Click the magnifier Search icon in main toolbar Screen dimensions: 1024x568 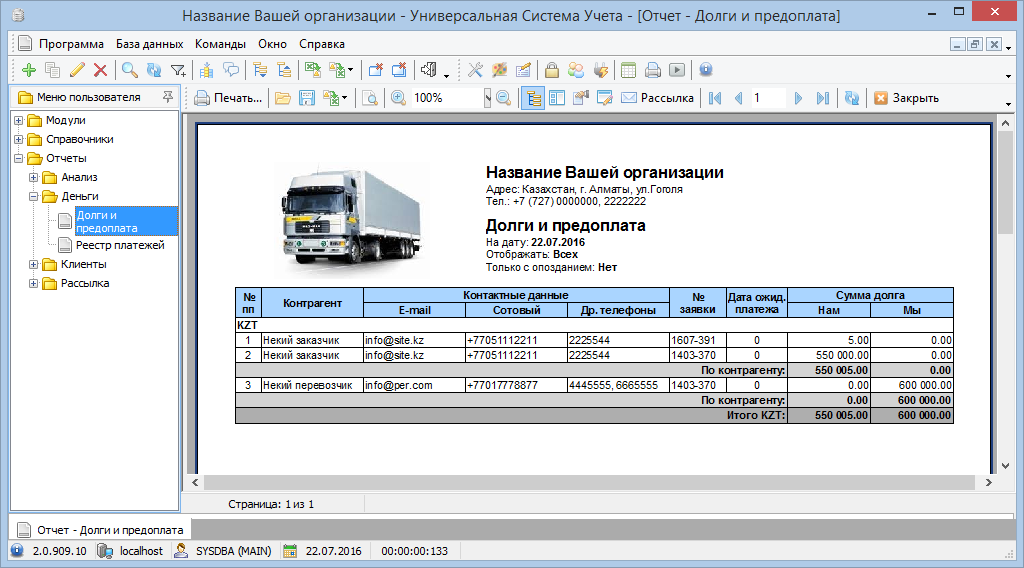[129, 70]
